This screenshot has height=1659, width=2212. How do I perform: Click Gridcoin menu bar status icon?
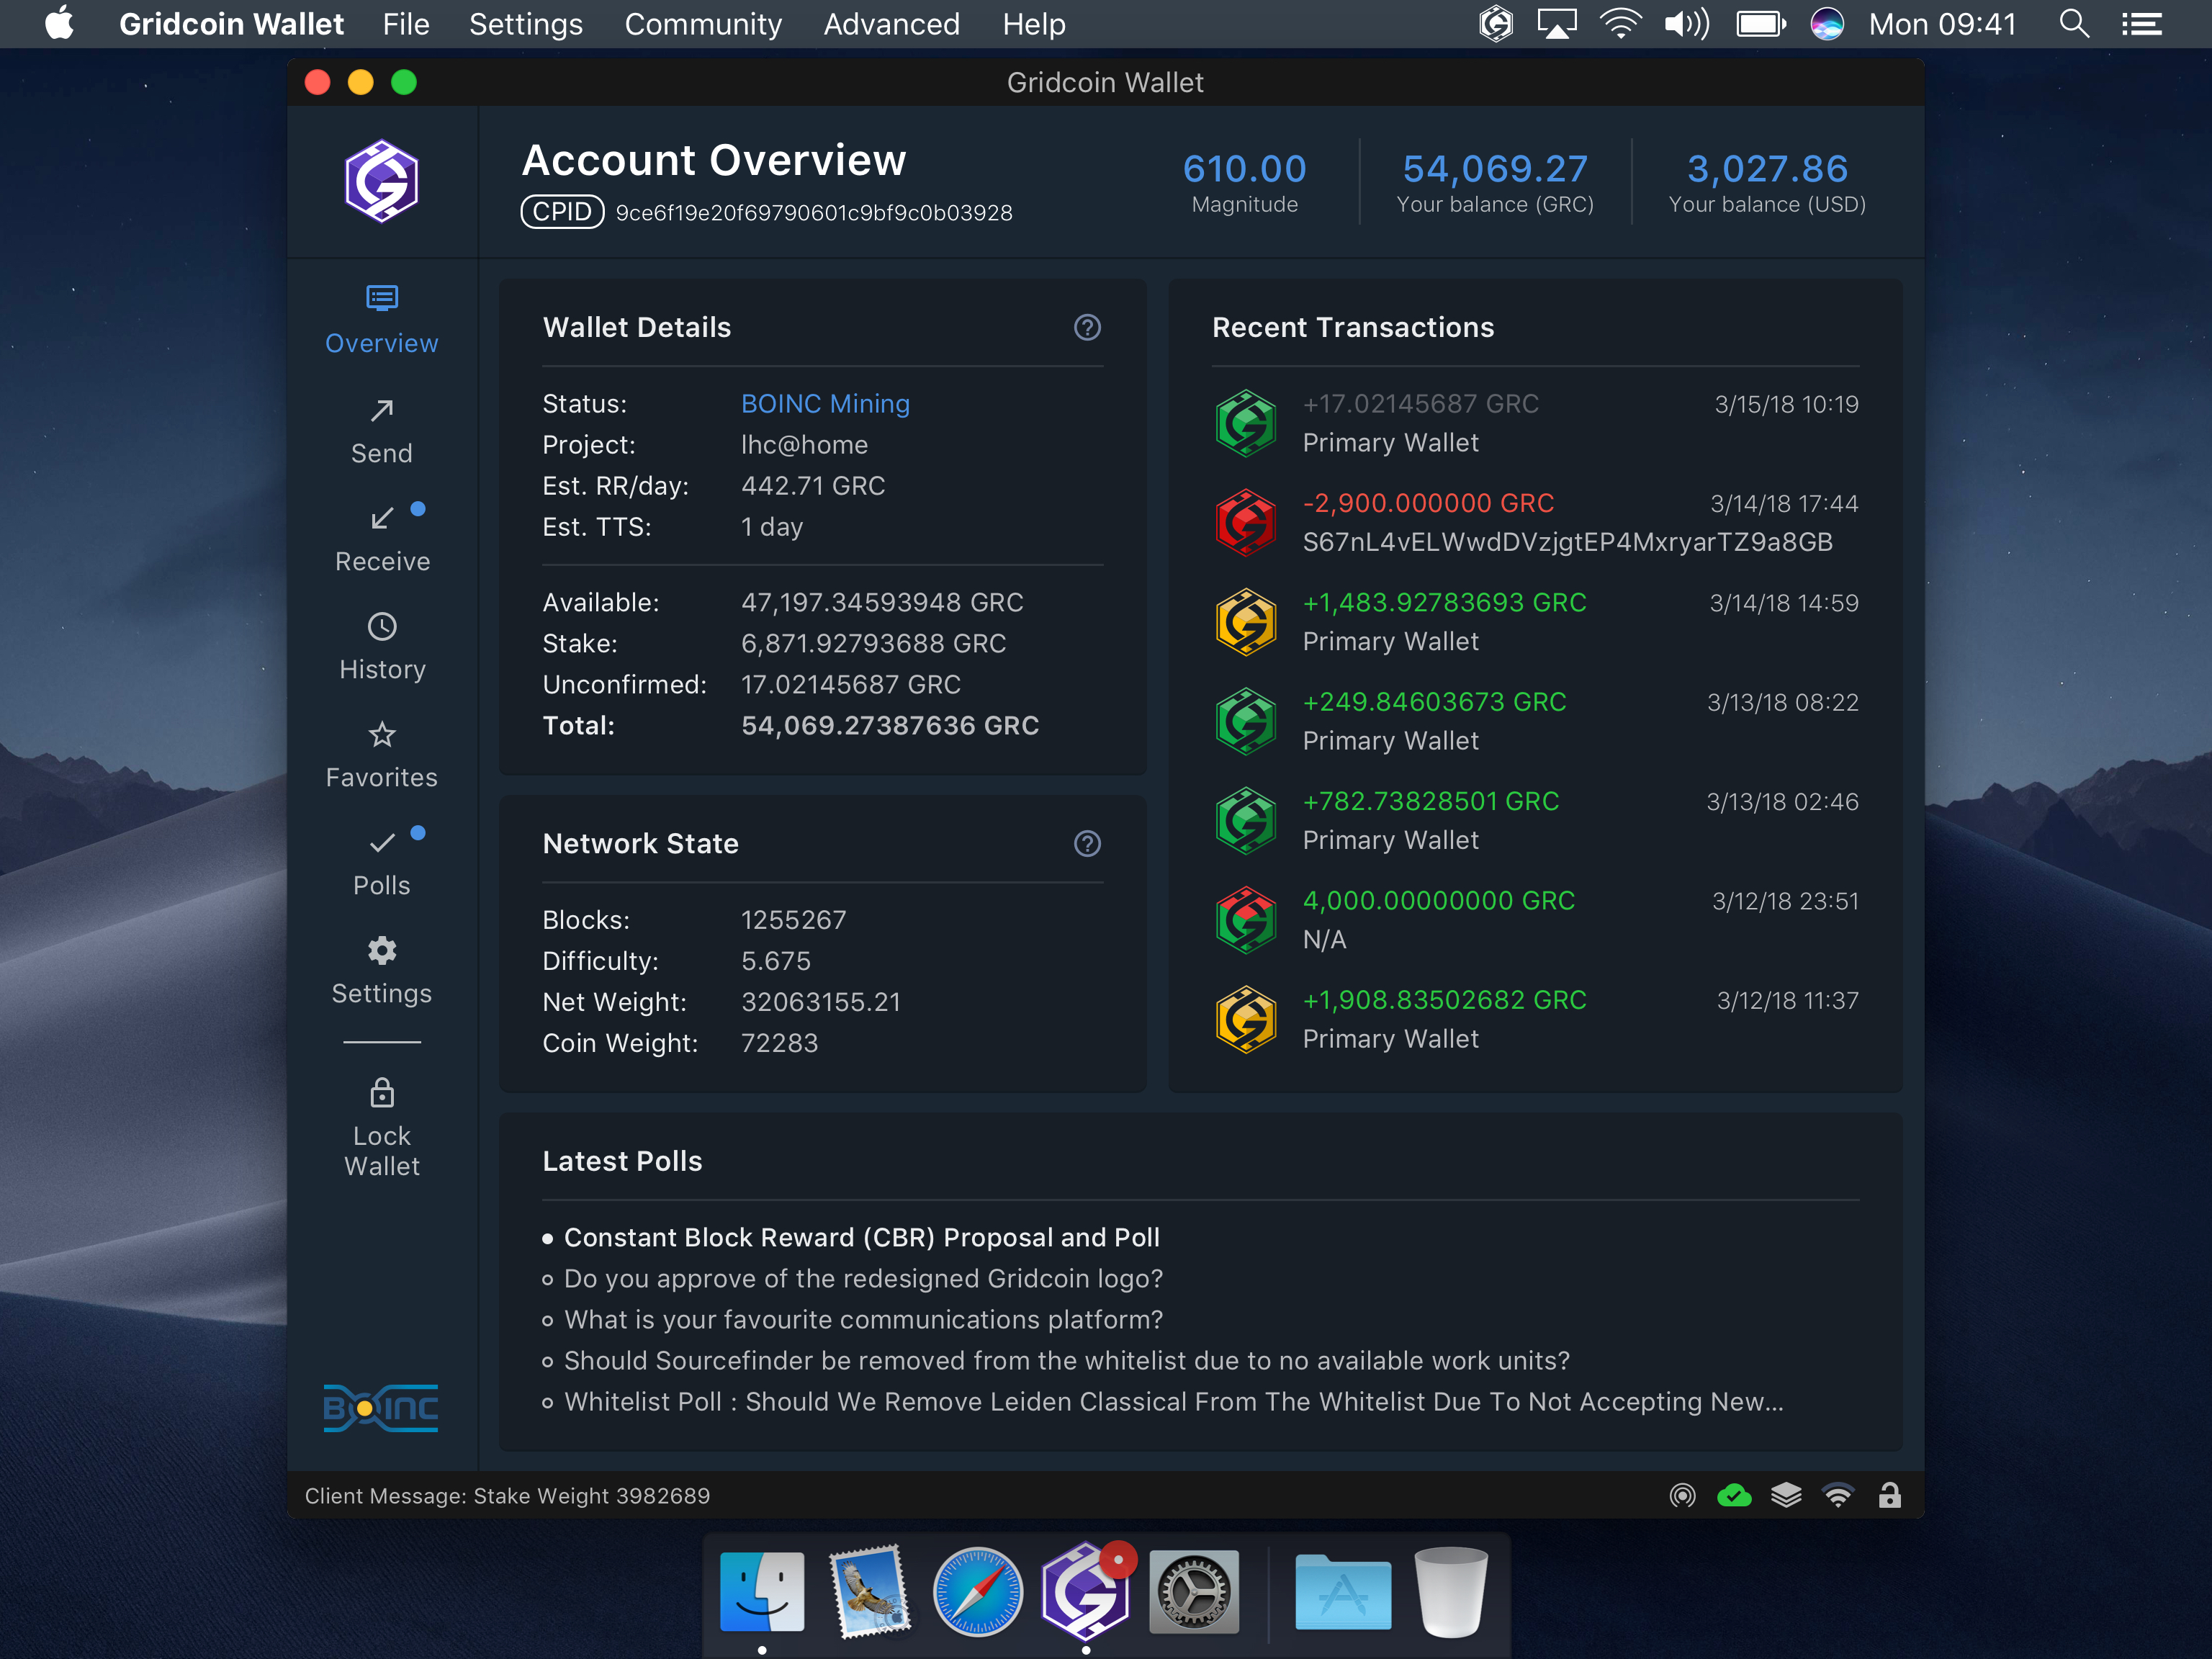(1496, 24)
